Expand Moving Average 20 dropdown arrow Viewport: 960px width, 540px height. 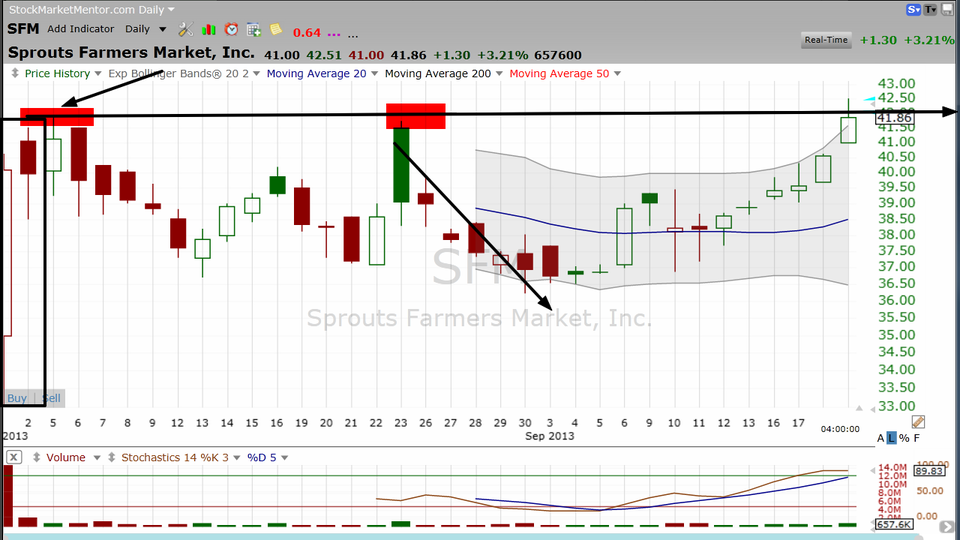374,74
